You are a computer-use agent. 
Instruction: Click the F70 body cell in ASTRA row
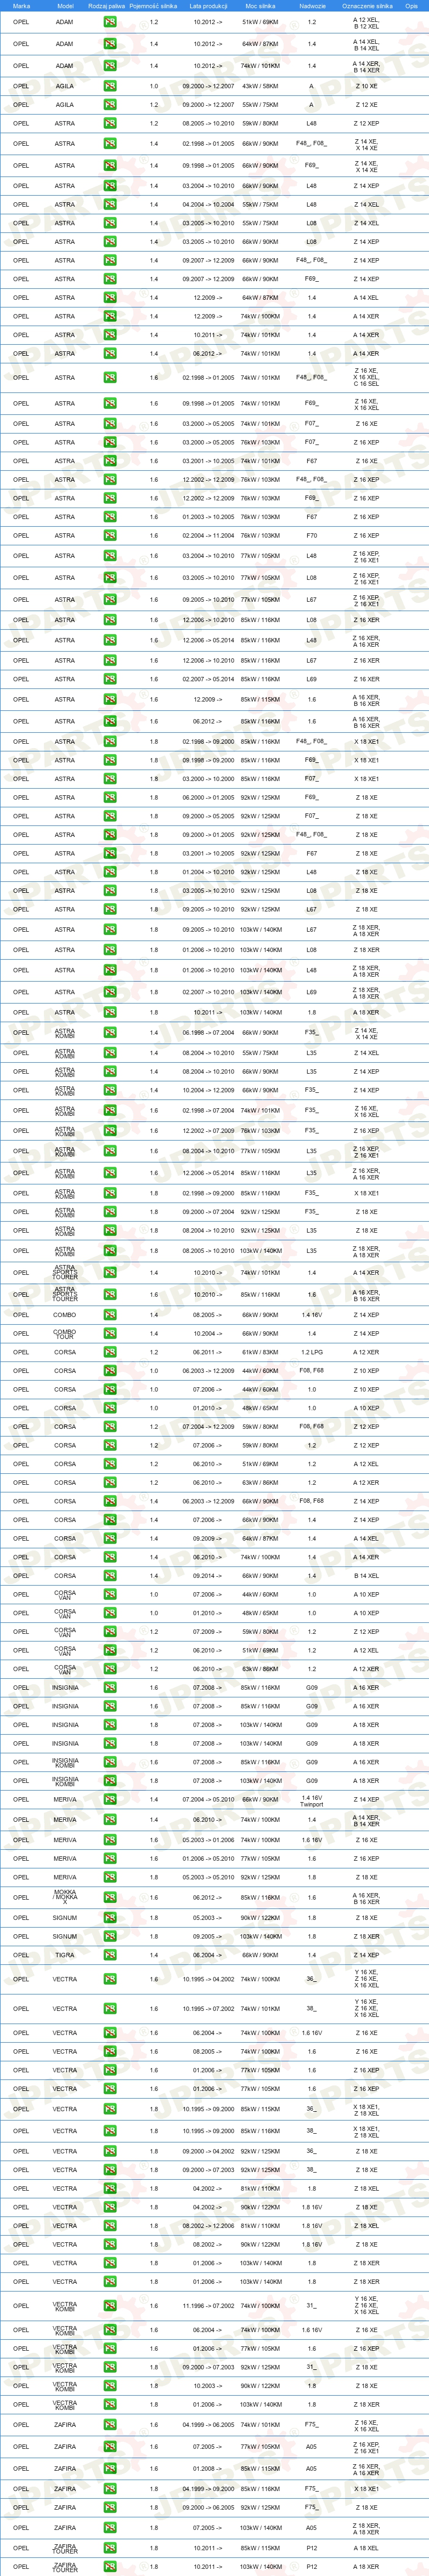(312, 535)
